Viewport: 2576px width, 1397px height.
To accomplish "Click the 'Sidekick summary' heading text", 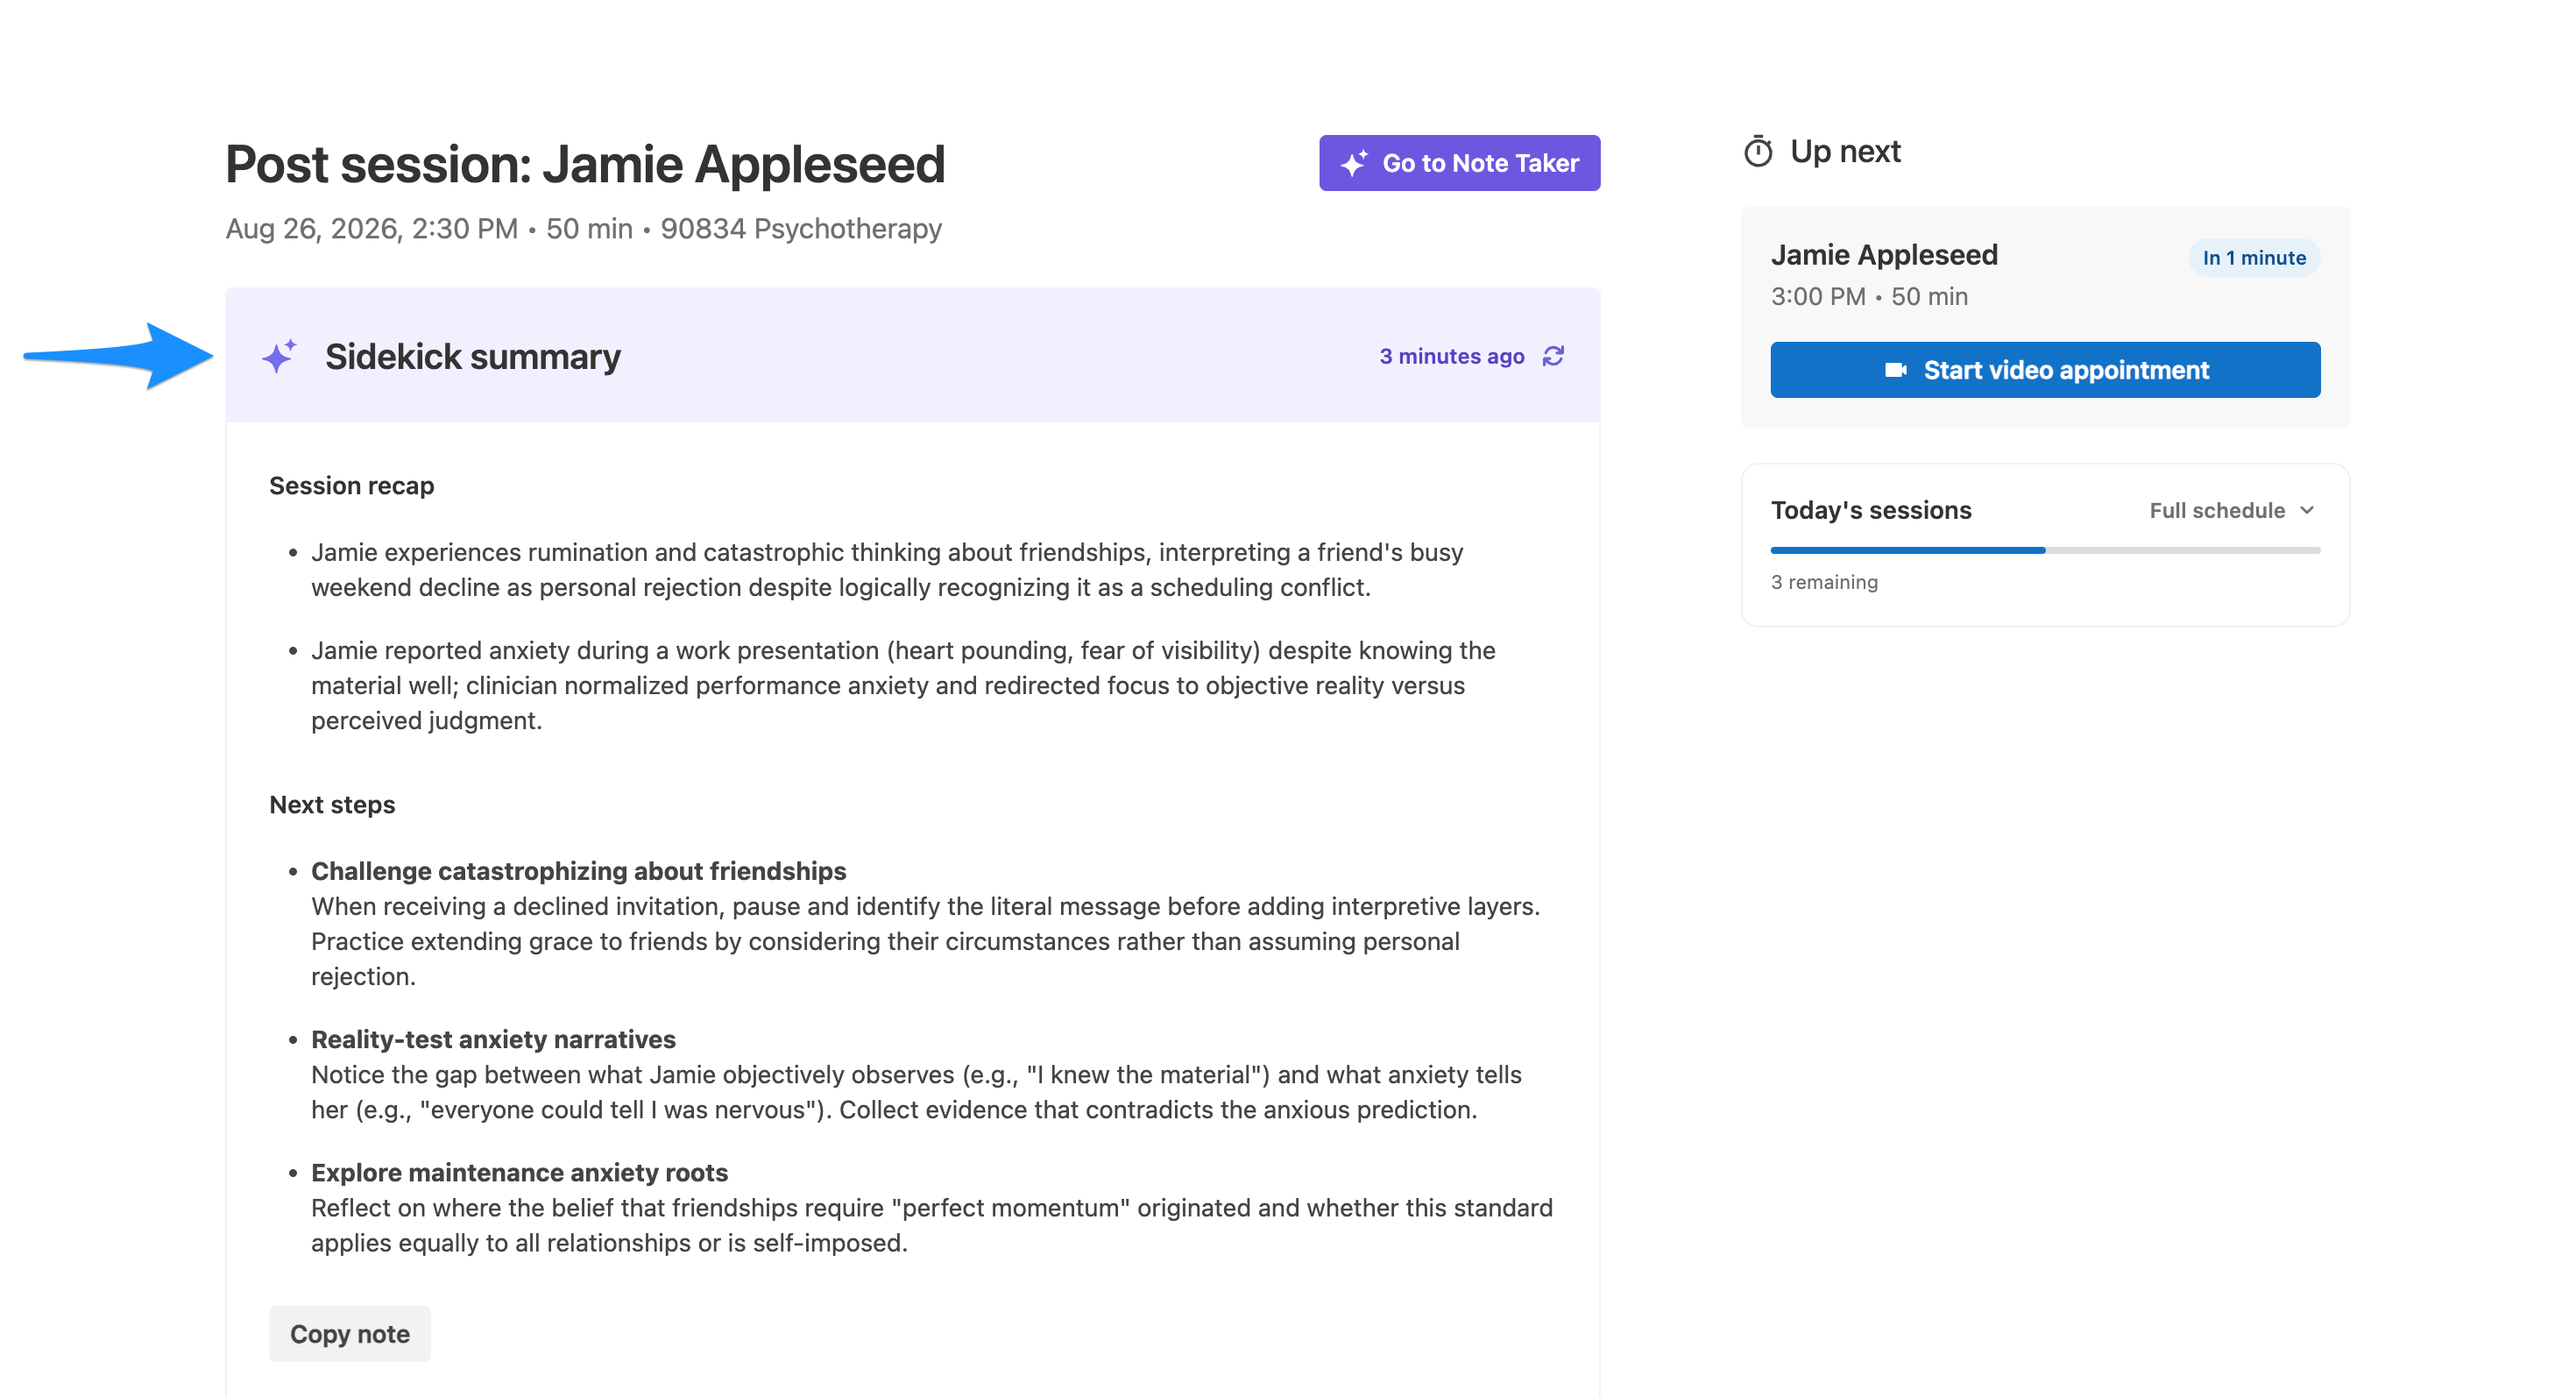I will (473, 357).
